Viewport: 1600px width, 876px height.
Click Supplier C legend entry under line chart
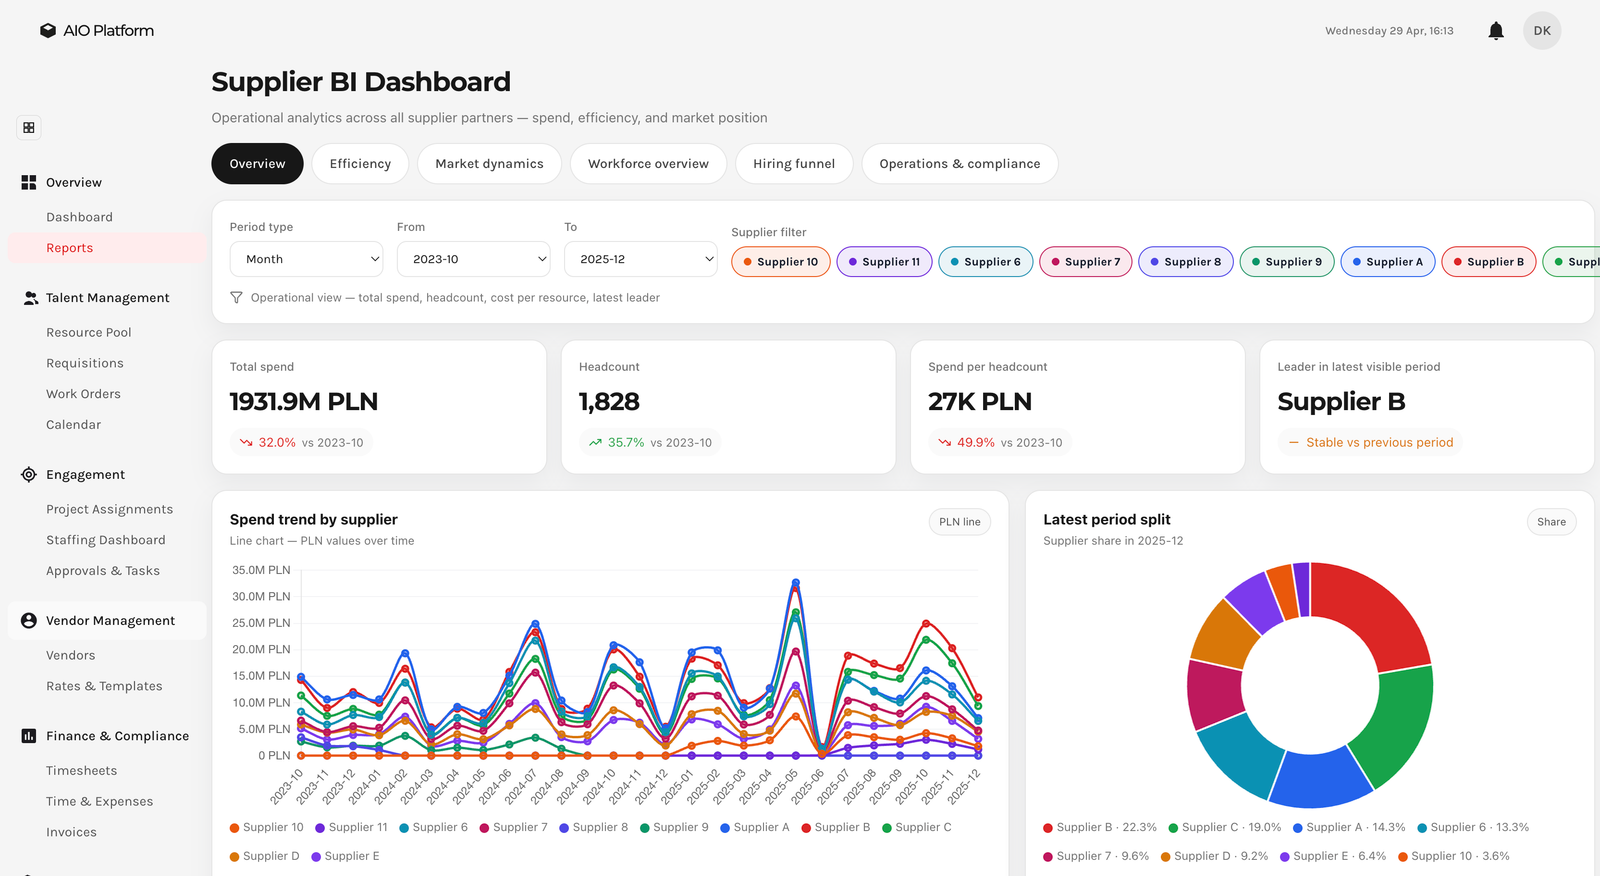[917, 828]
